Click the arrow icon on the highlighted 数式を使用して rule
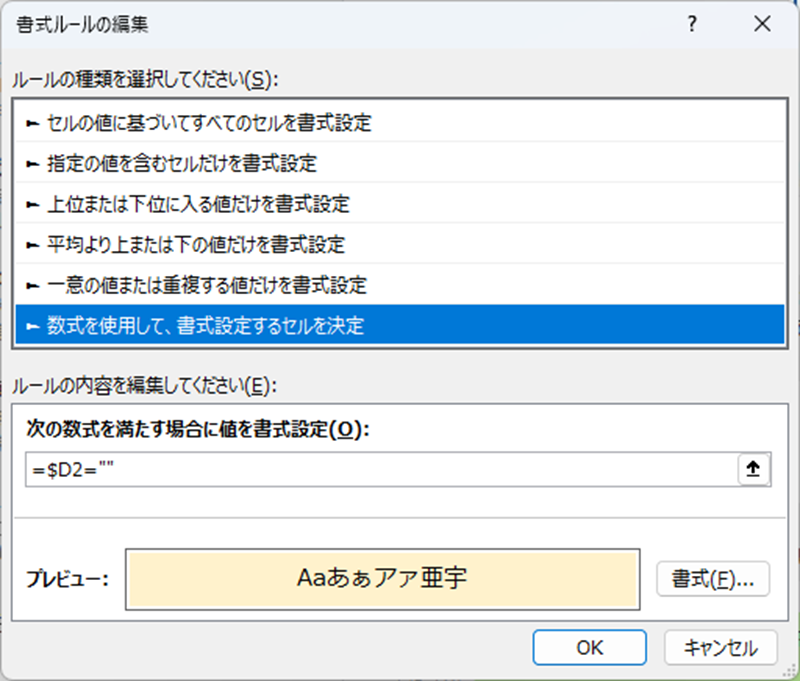Image resolution: width=800 pixels, height=681 pixels. click(x=30, y=324)
